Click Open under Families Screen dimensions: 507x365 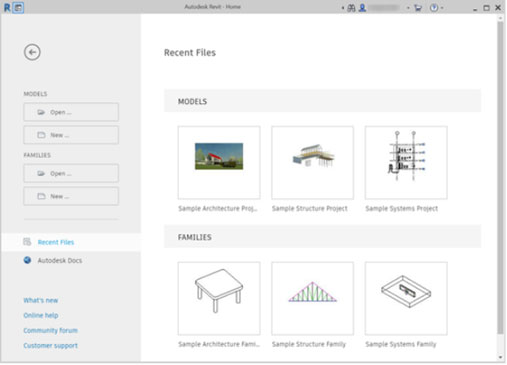[x=71, y=173]
